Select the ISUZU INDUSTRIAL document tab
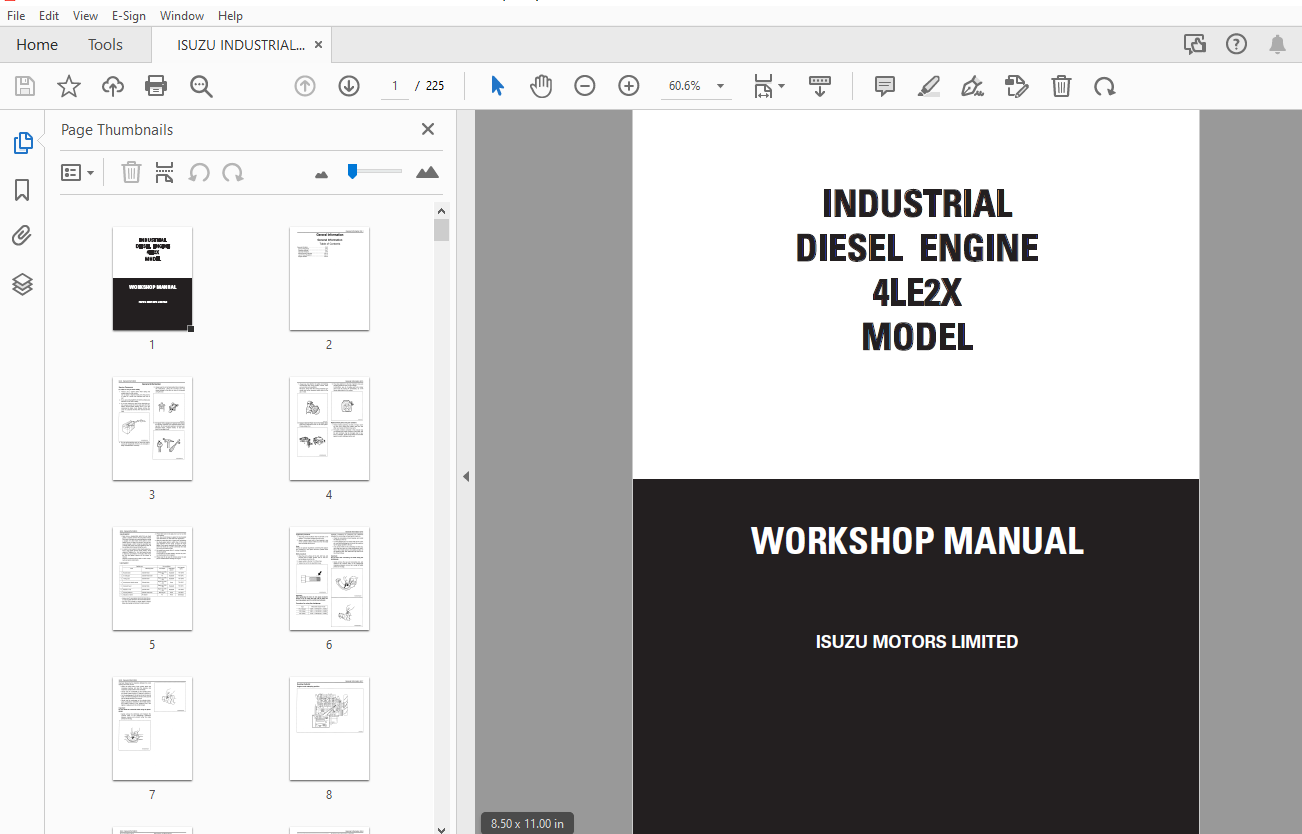 [241, 45]
